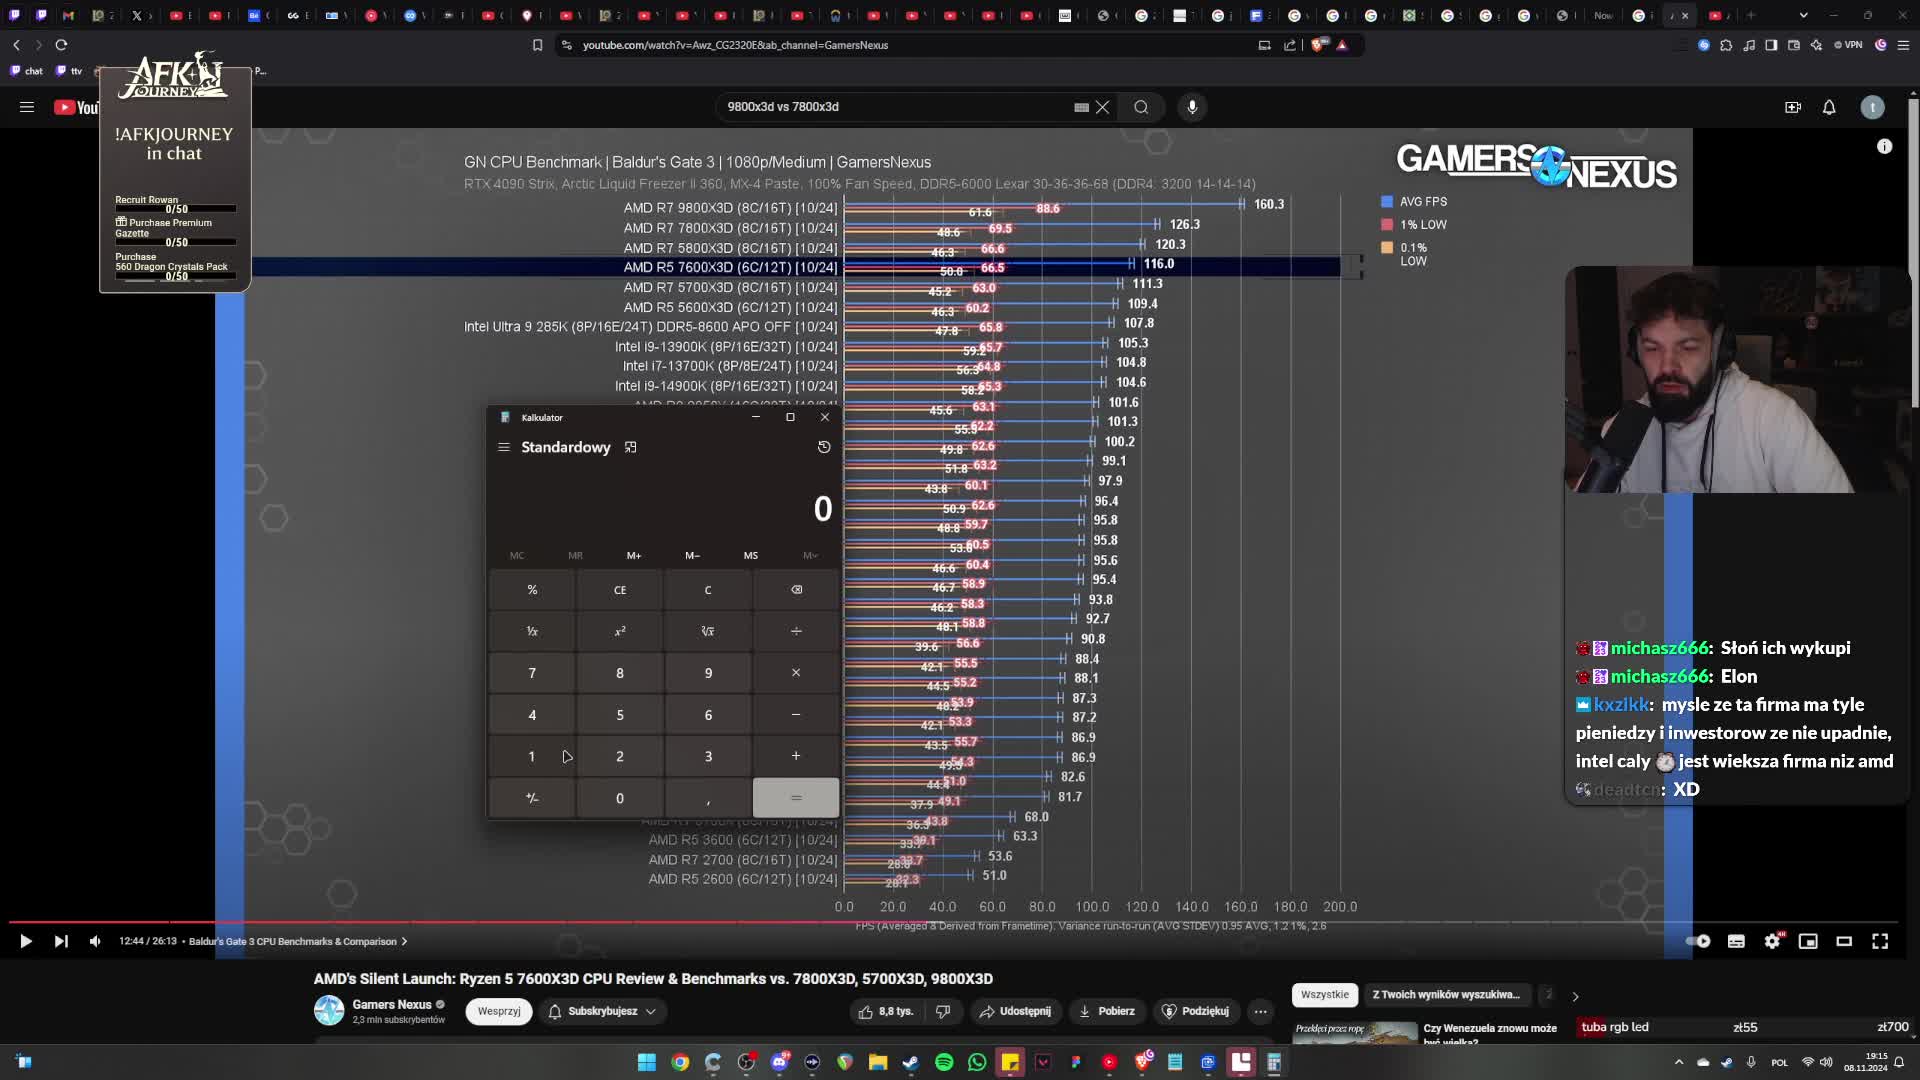Toggle Calculator keep-on-top mode
The image size is (1920, 1080).
pyautogui.click(x=631, y=447)
